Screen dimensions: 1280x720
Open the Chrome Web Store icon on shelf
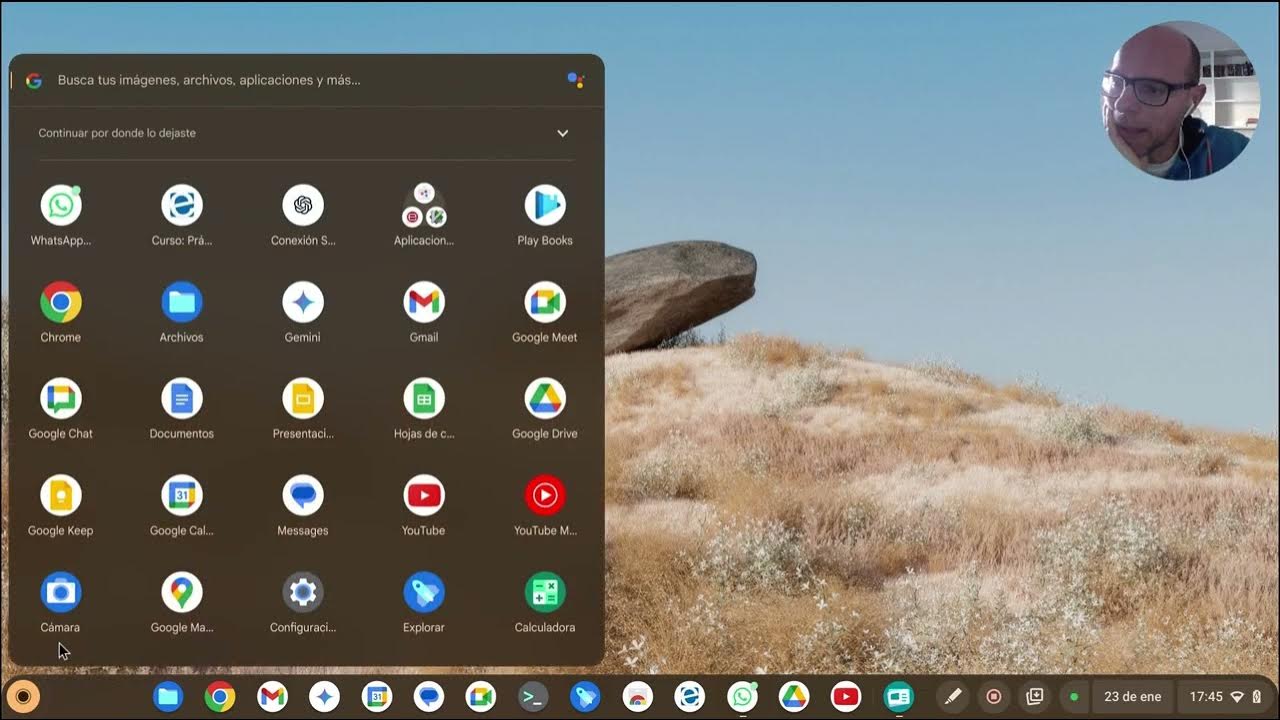(637, 696)
